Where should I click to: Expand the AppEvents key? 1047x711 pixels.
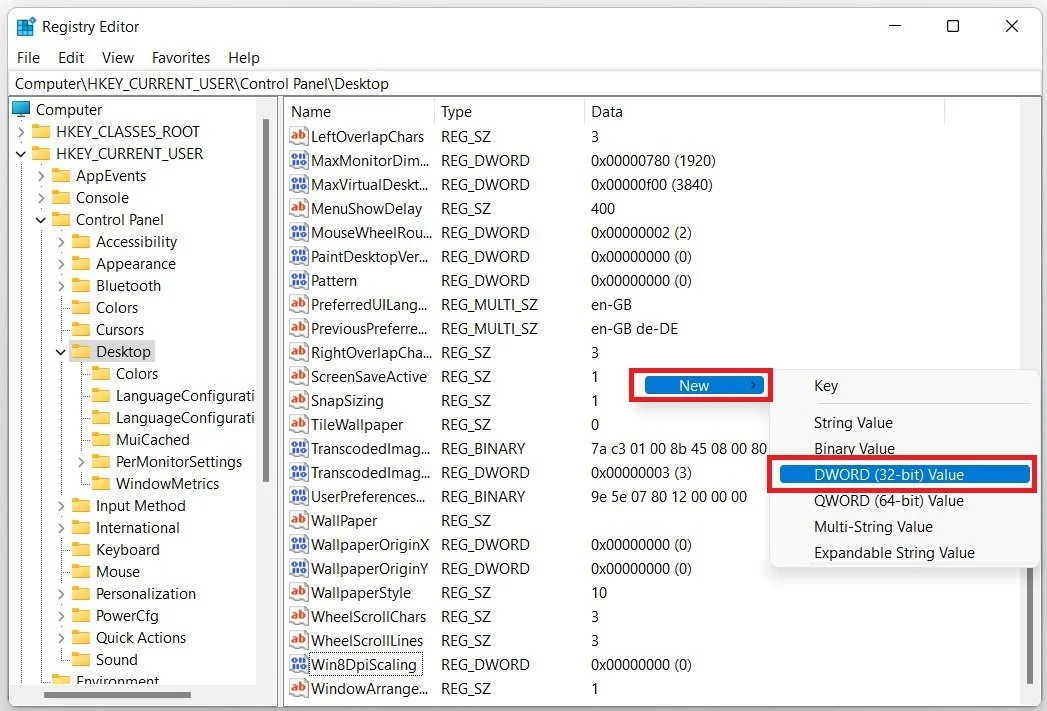point(41,176)
